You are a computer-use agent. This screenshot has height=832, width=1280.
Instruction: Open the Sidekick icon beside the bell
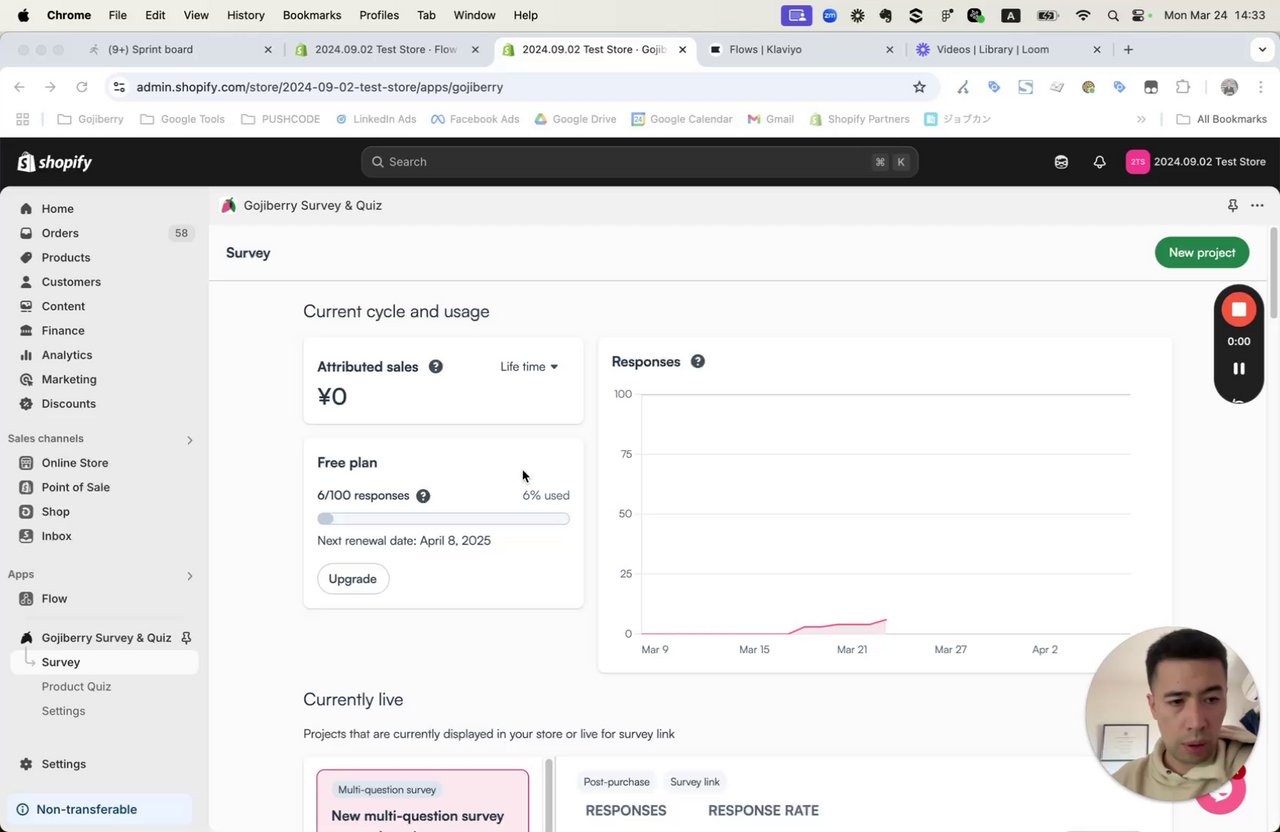1061,162
